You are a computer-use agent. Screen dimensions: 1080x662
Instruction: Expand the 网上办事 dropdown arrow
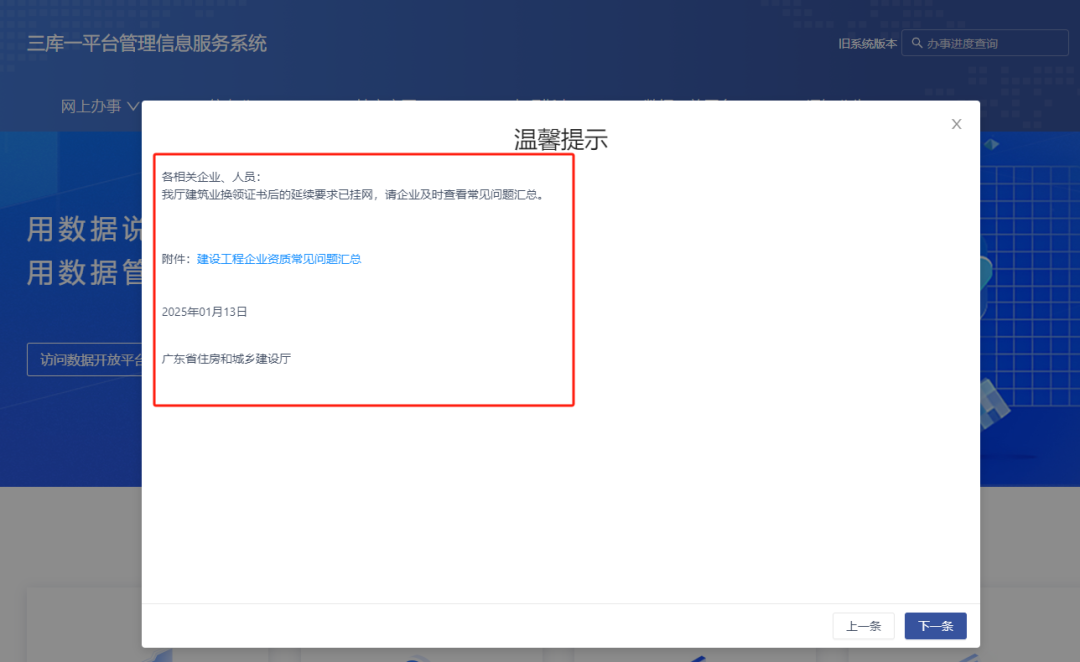[133, 106]
